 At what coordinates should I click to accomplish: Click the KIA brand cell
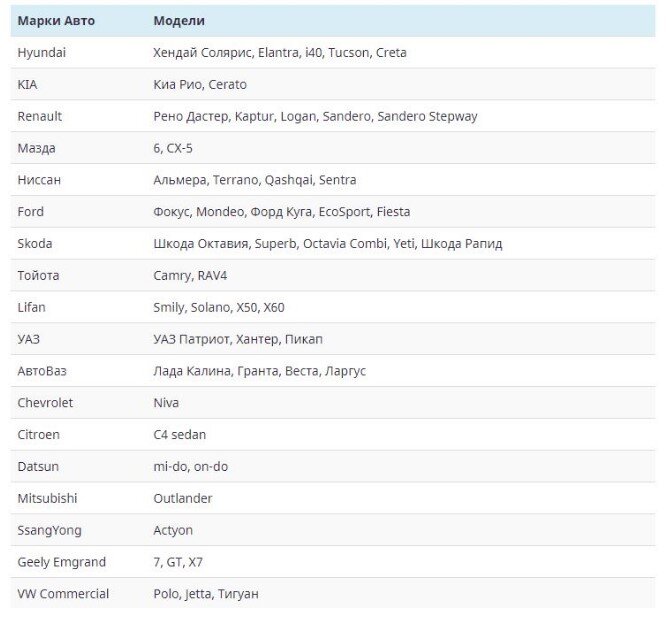click(x=28, y=85)
